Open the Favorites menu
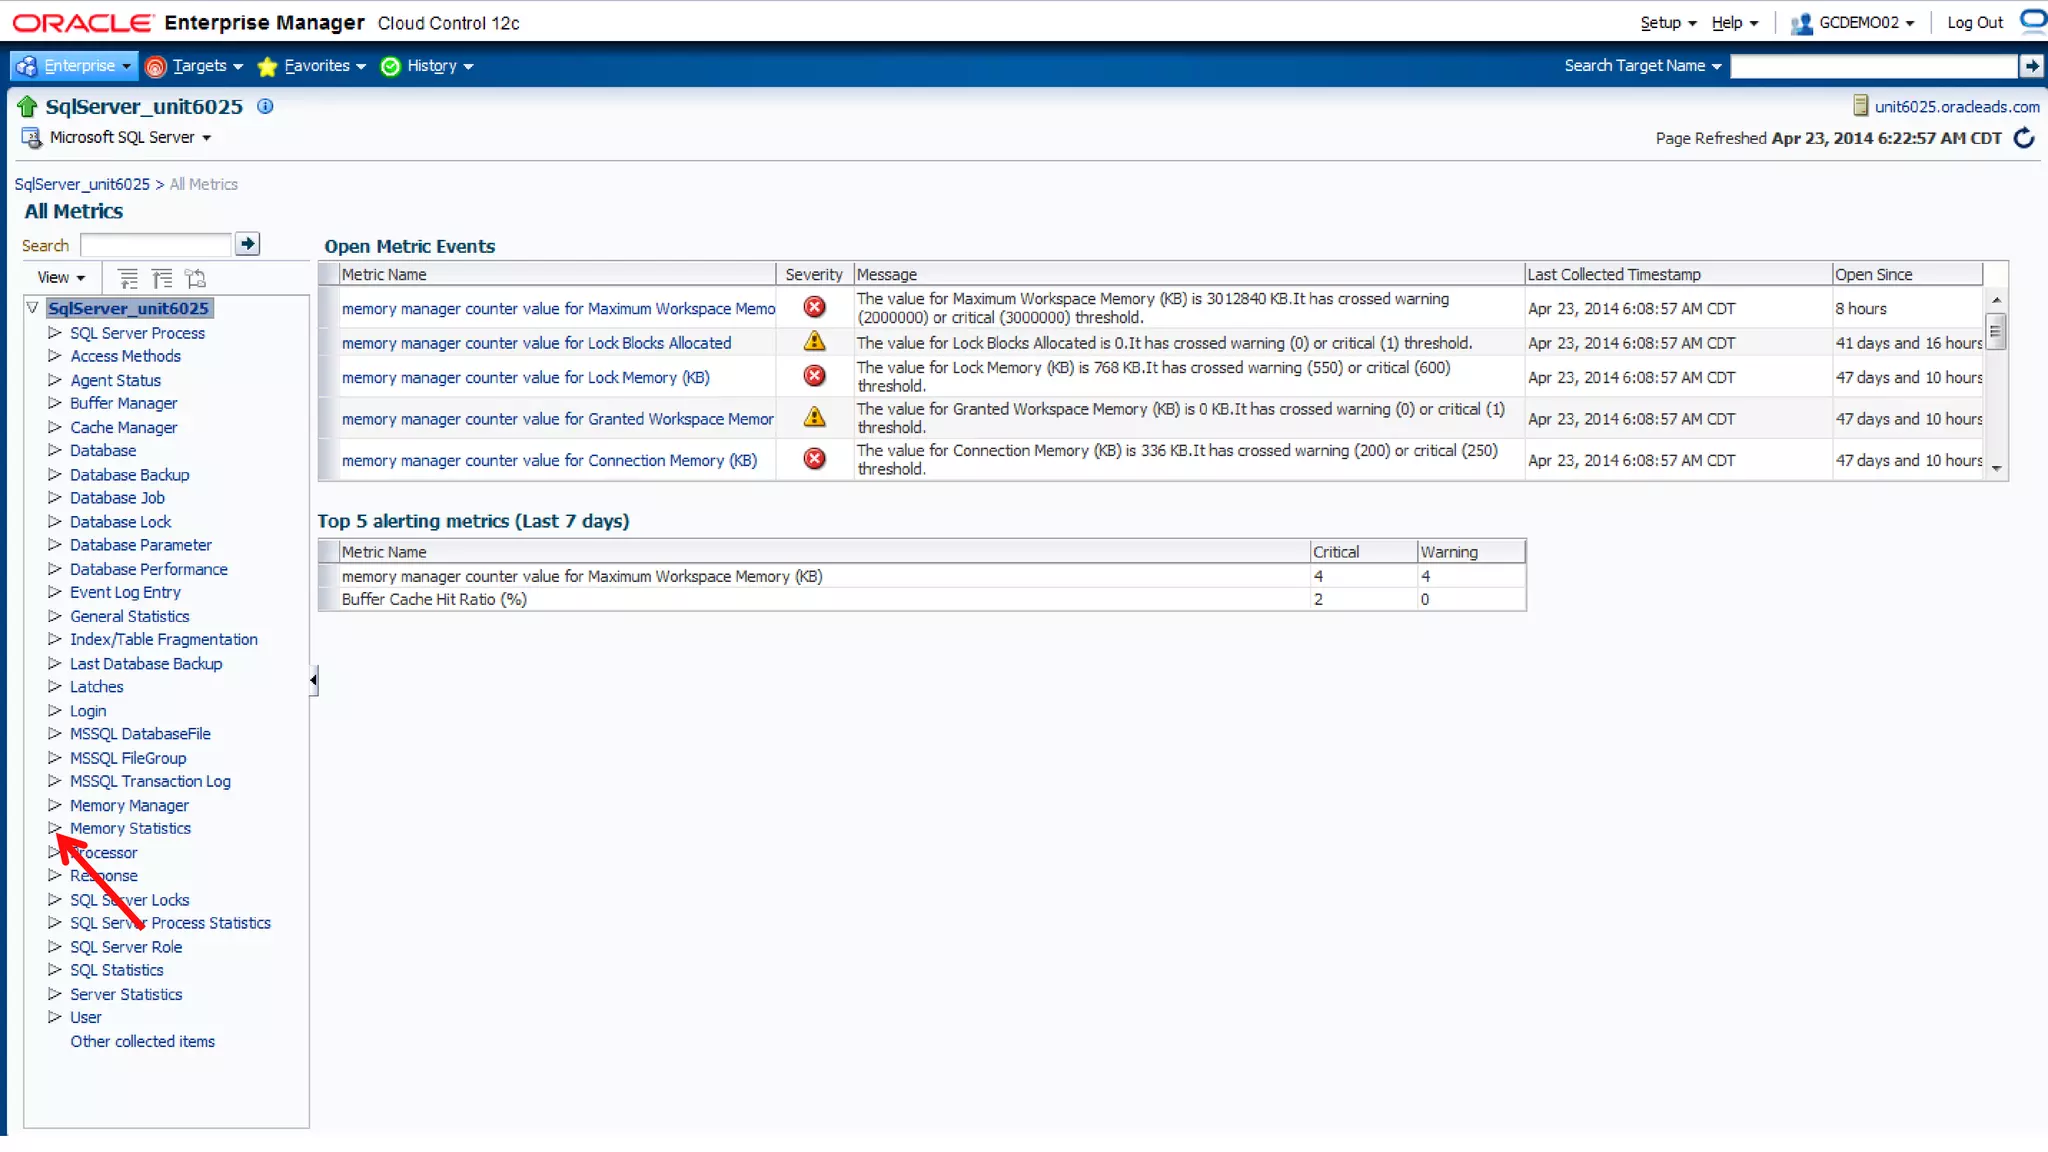The height and width of the screenshot is (1152, 2048). click(312, 66)
